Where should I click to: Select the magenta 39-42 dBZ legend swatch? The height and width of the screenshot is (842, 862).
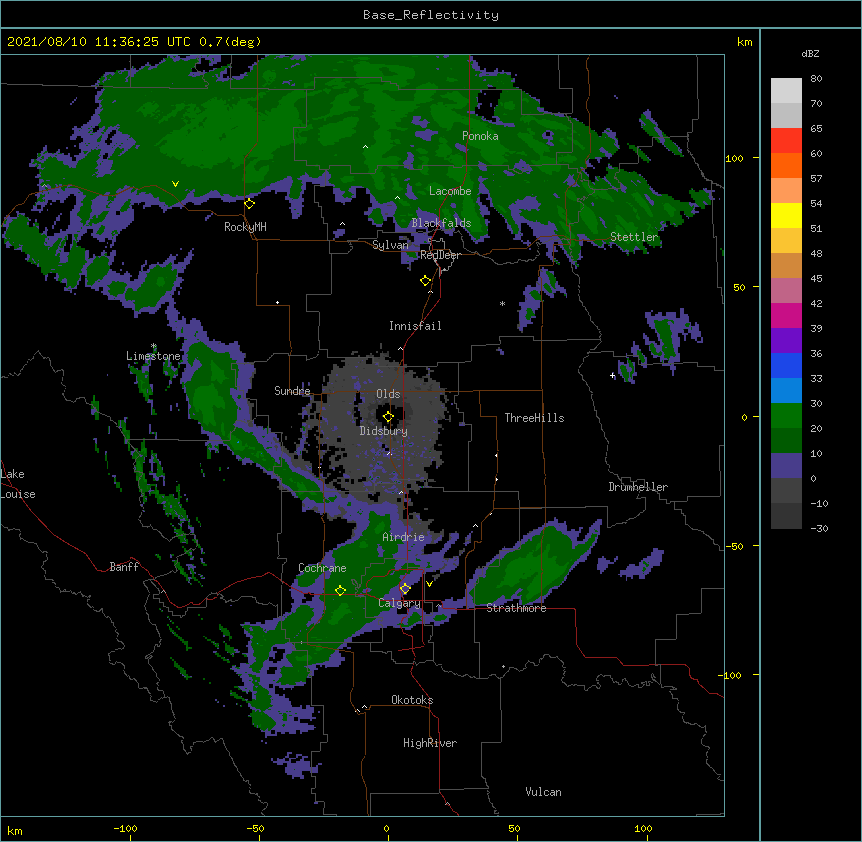[786, 315]
